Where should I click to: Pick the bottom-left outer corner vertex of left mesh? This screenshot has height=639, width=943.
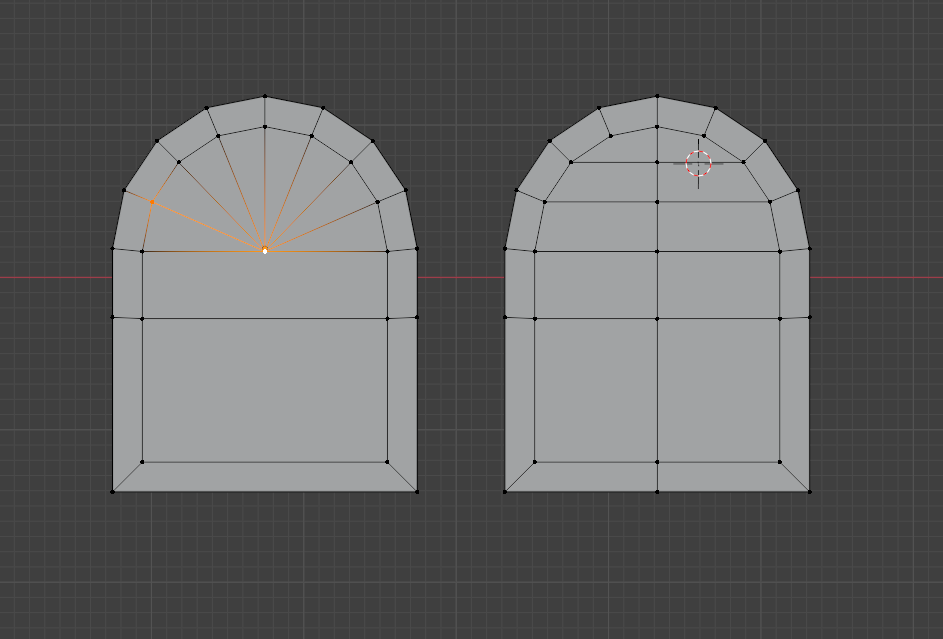(x=113, y=491)
